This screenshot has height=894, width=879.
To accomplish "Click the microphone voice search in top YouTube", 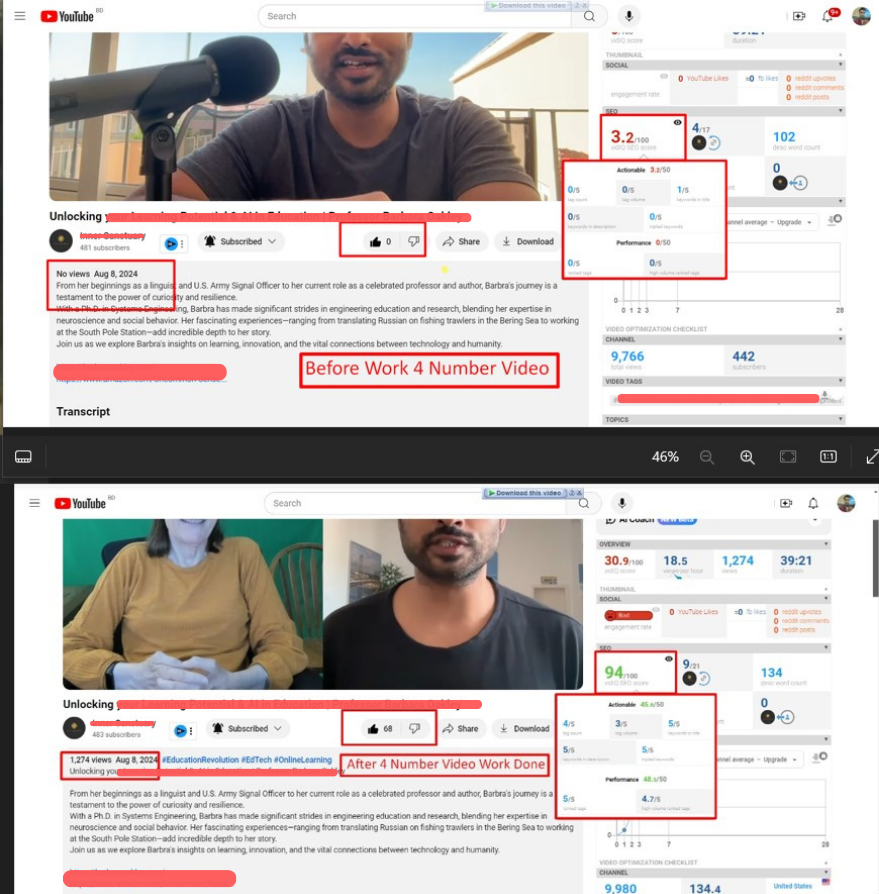I will [629, 16].
